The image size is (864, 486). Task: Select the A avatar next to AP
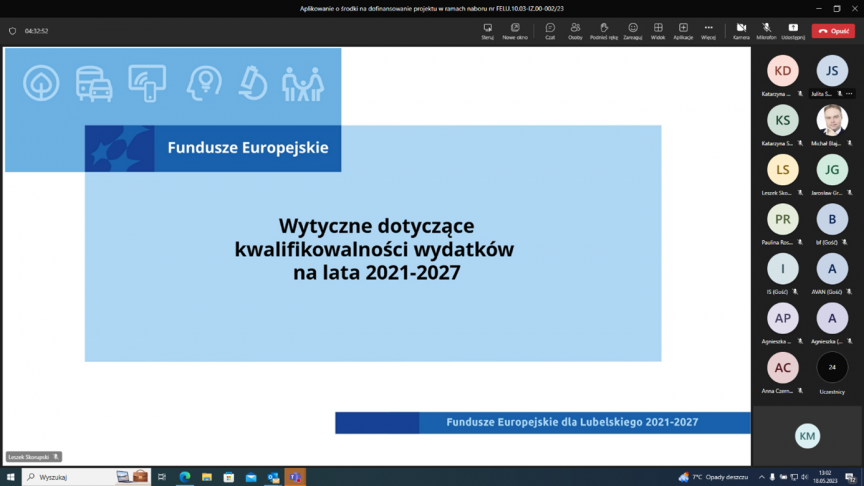point(832,318)
